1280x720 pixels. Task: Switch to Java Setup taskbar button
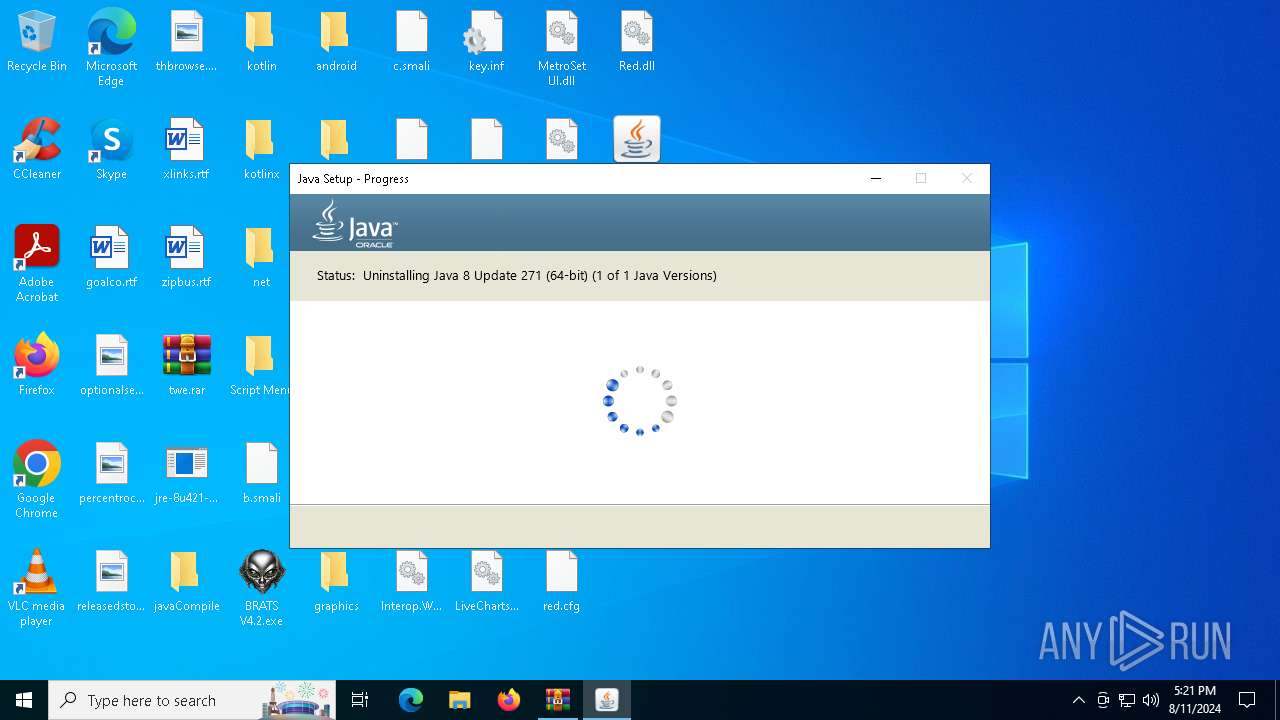coord(607,700)
